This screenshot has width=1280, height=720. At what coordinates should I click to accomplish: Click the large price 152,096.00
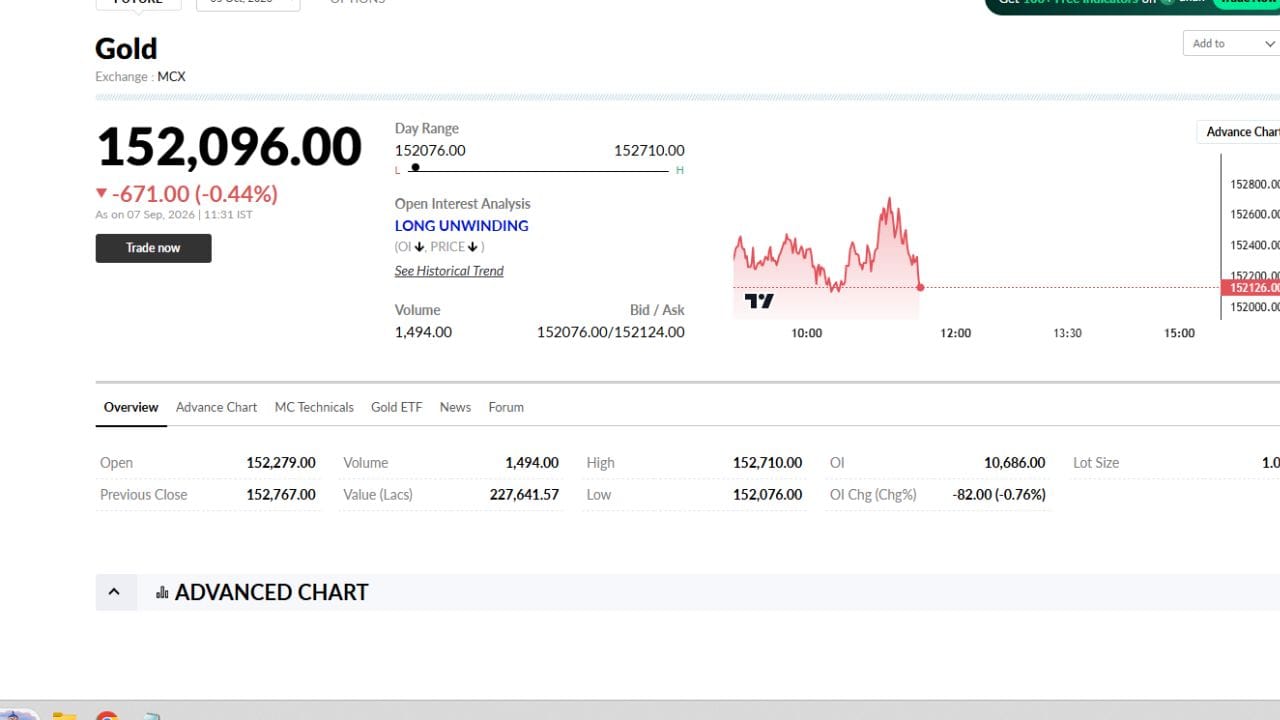(229, 147)
